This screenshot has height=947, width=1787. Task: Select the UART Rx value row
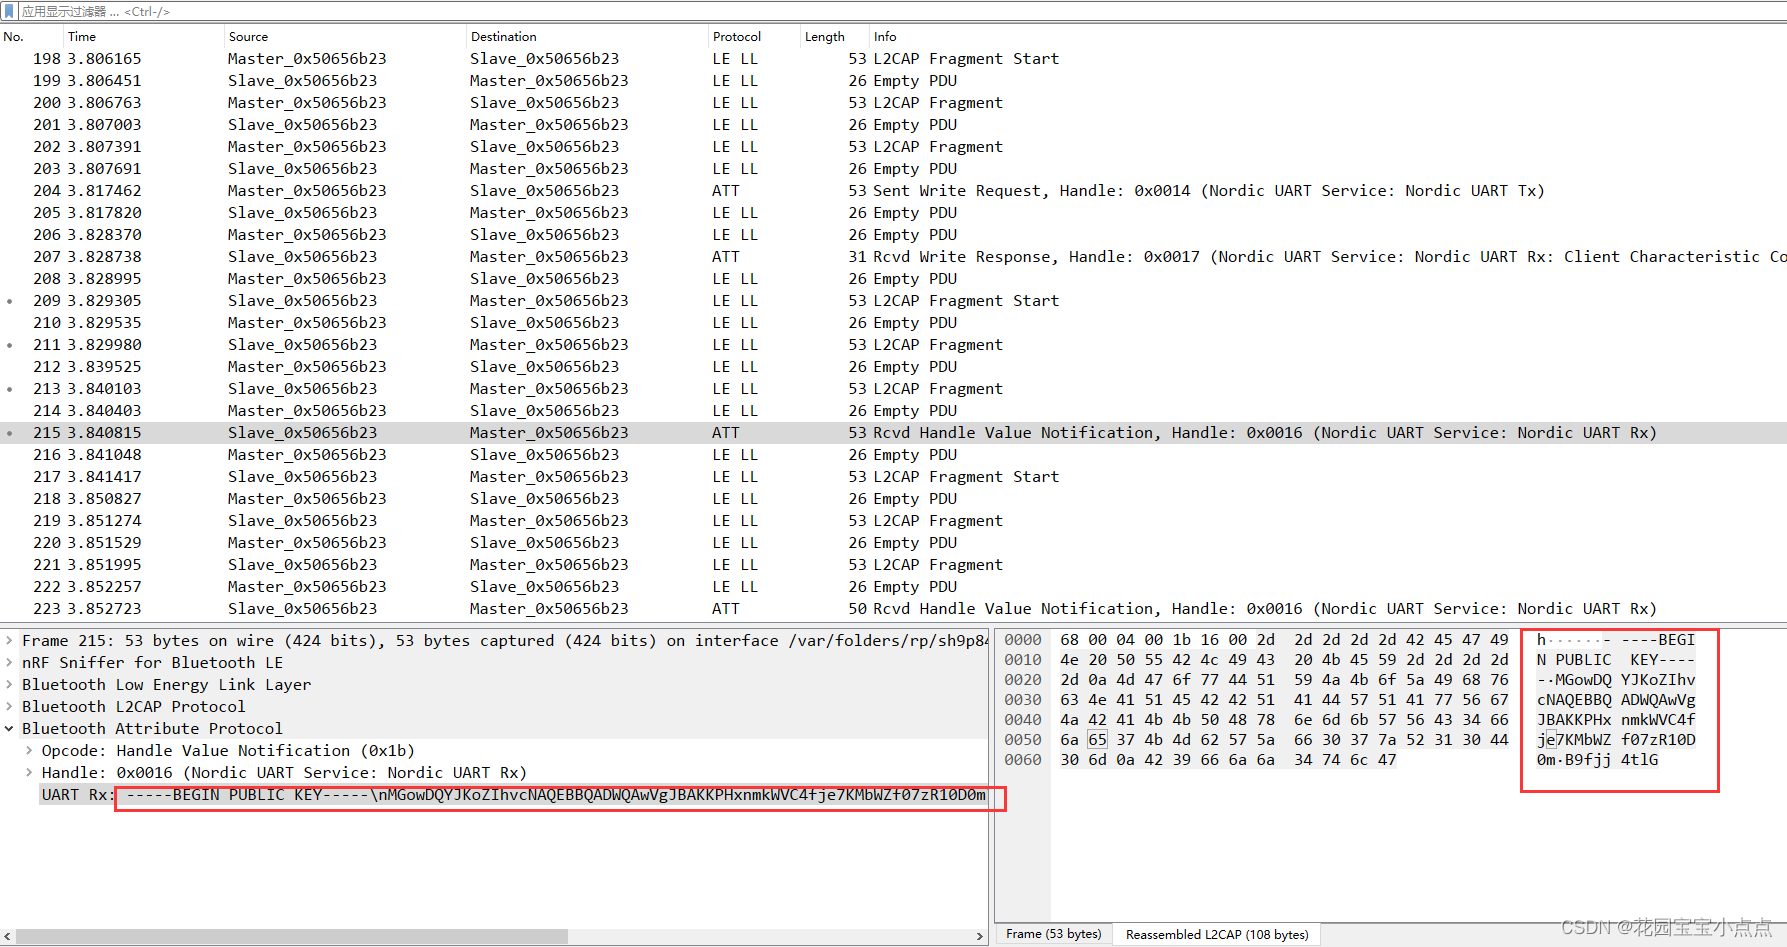[x=513, y=795]
